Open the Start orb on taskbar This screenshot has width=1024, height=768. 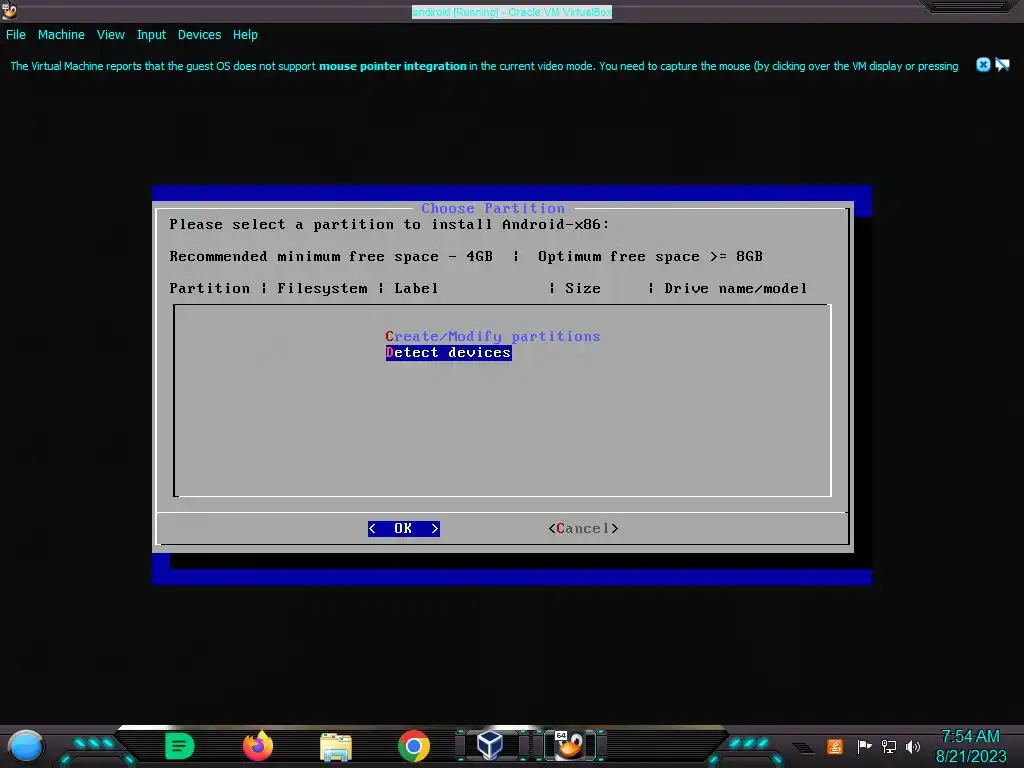coord(26,746)
